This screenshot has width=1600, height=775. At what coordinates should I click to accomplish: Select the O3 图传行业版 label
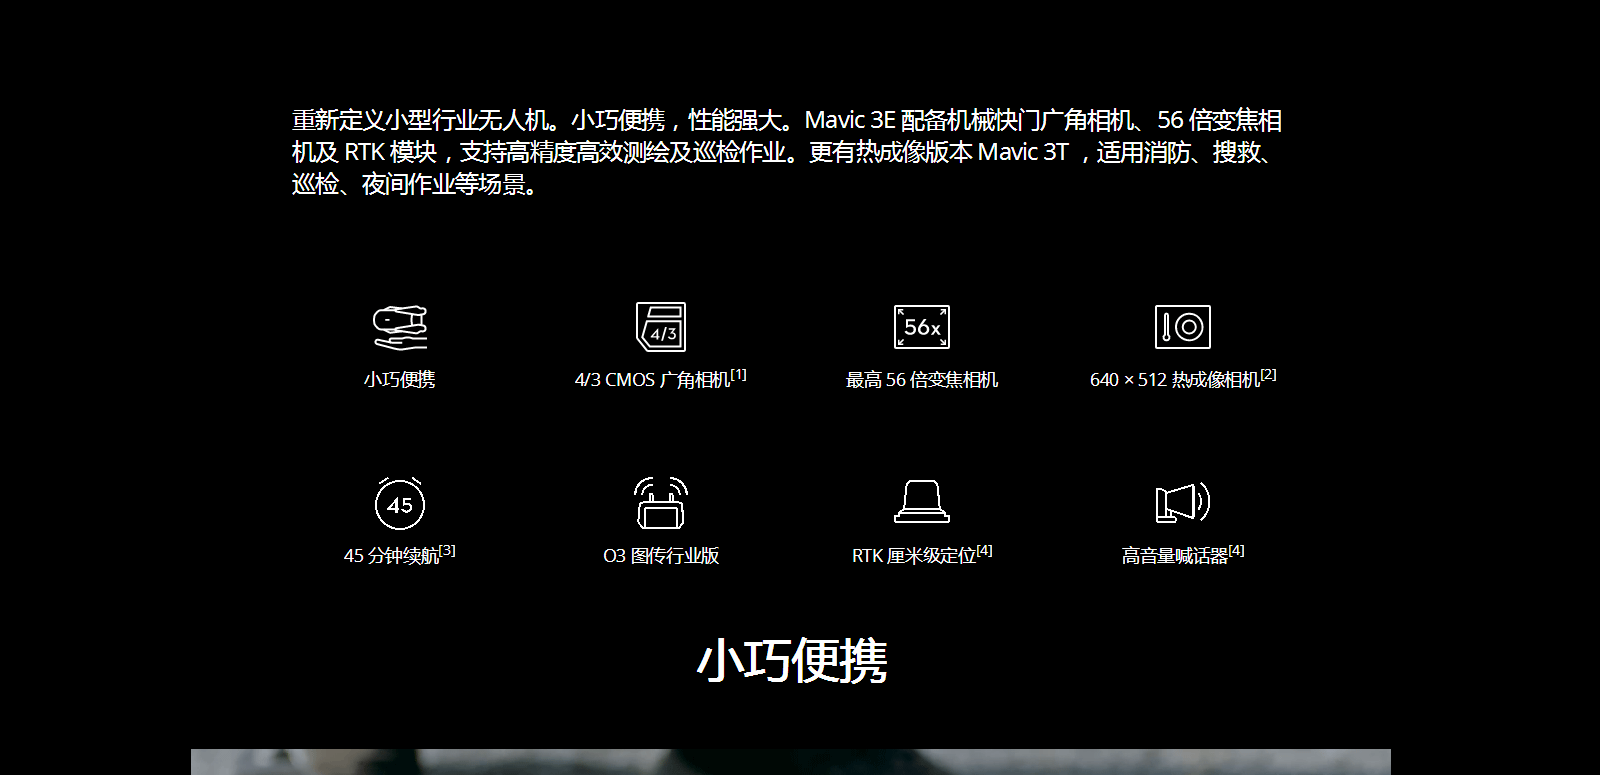pyautogui.click(x=661, y=556)
